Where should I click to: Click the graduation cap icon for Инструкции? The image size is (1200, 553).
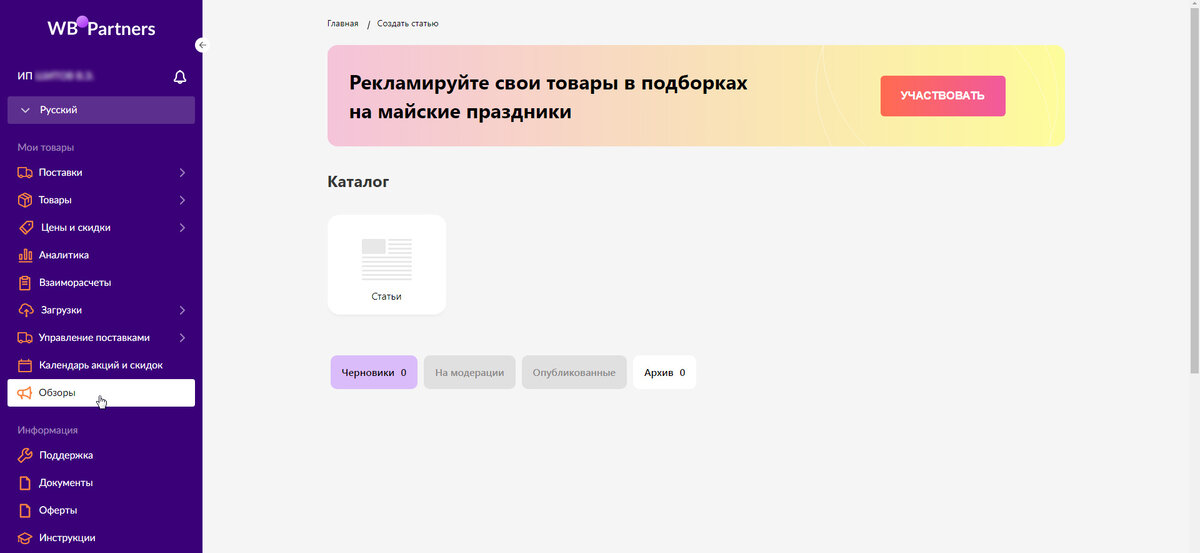point(25,538)
